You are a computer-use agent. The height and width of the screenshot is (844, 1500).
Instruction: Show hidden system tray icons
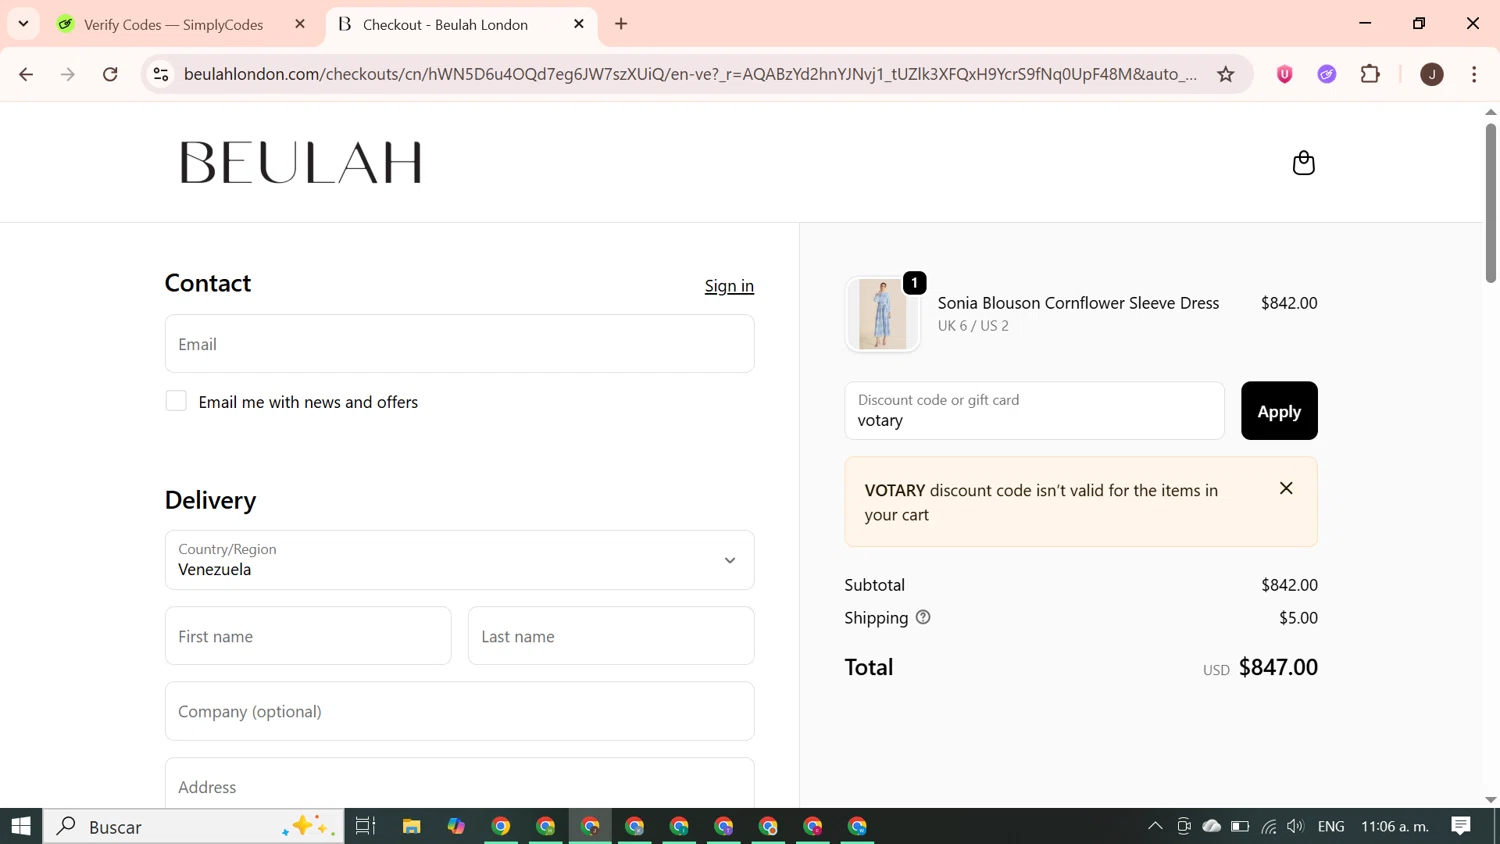(x=1155, y=826)
